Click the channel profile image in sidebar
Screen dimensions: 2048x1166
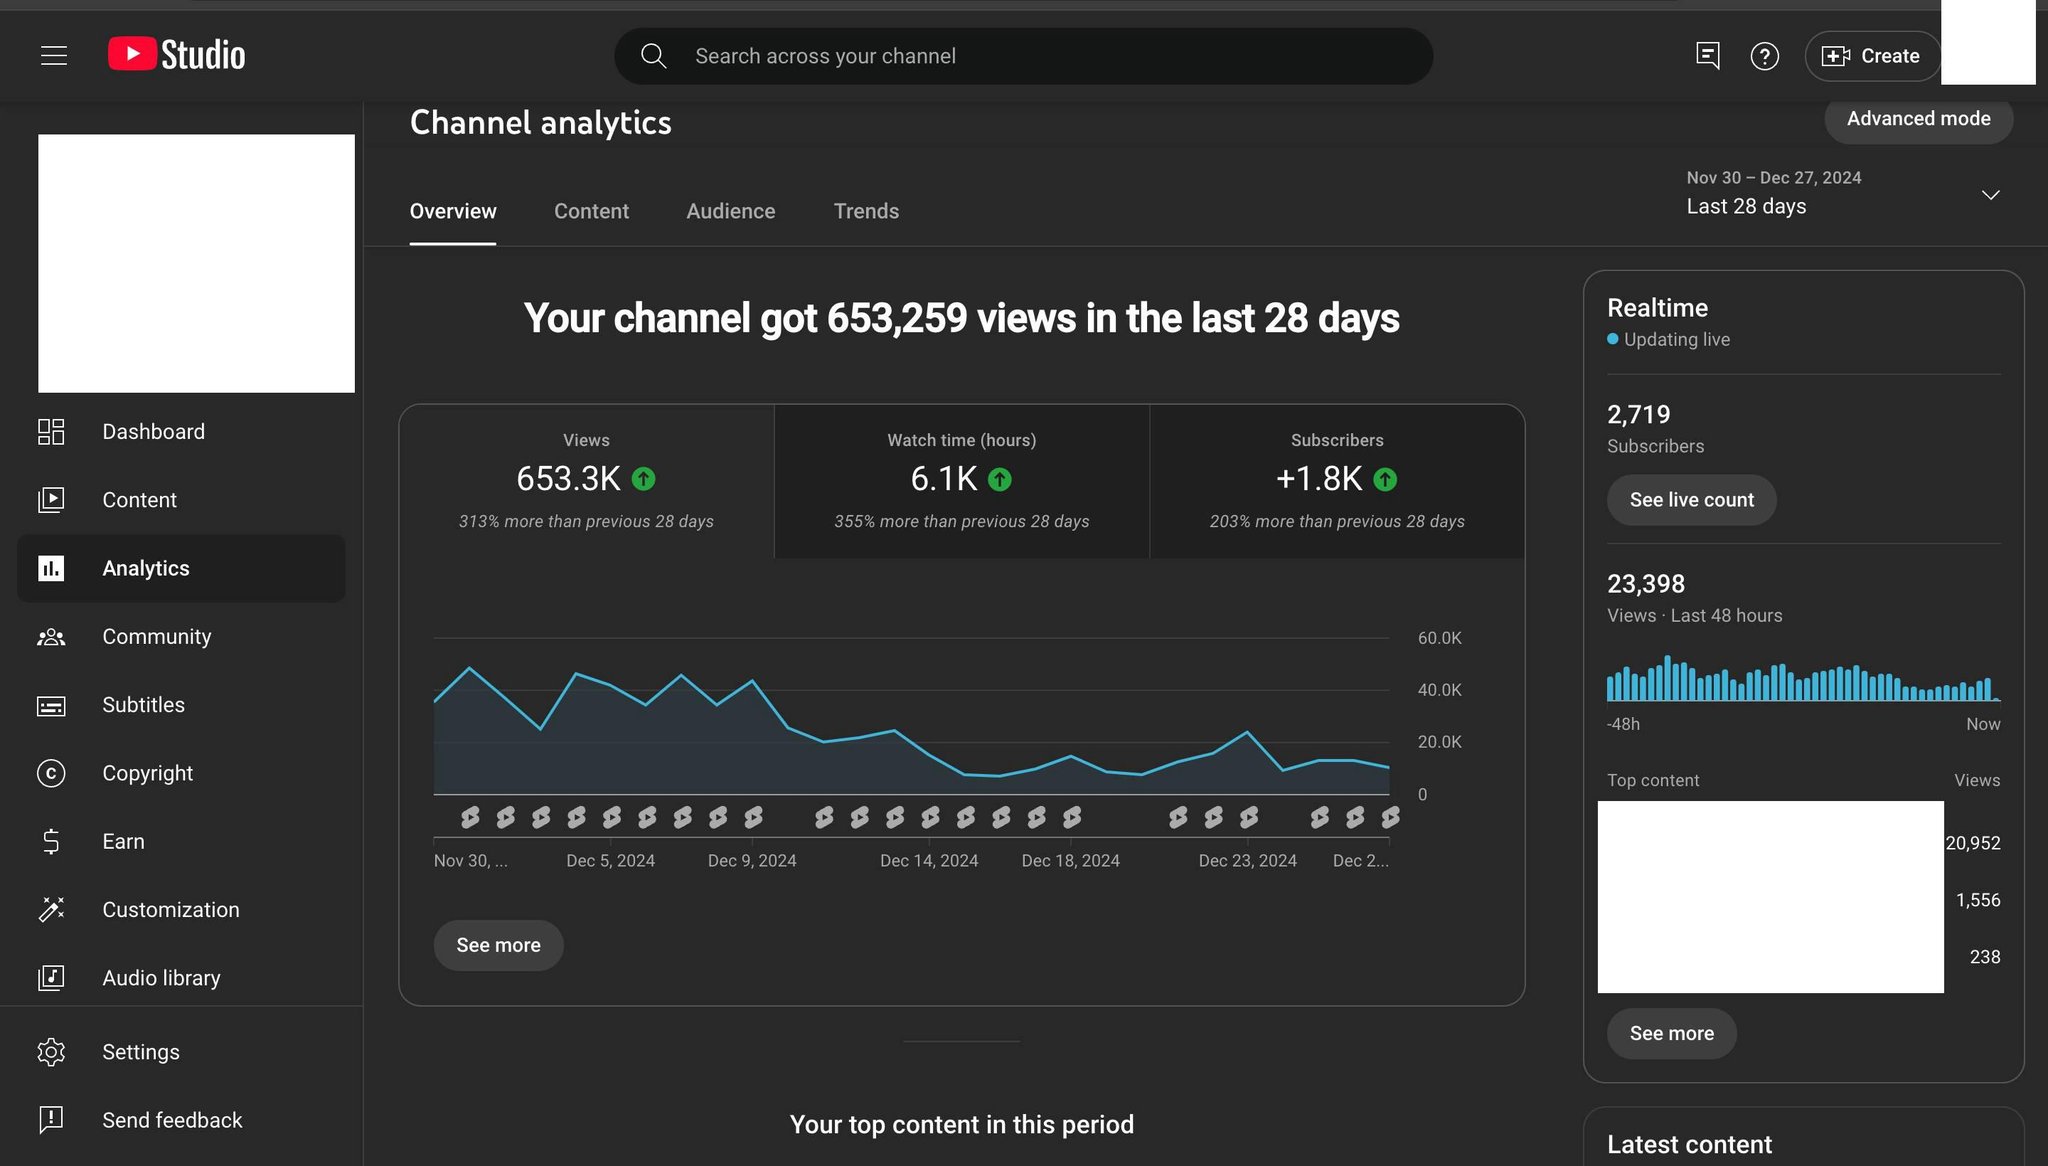tap(196, 263)
